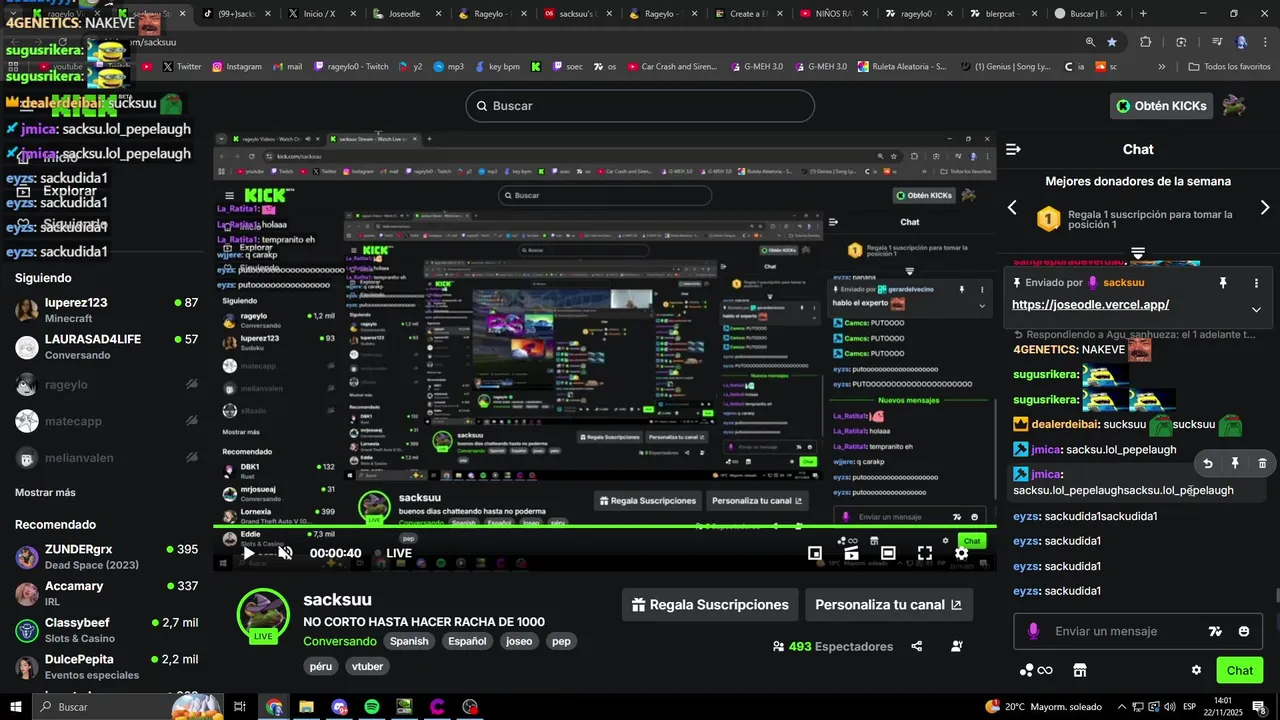Select the Spanish tag

click(x=409, y=641)
